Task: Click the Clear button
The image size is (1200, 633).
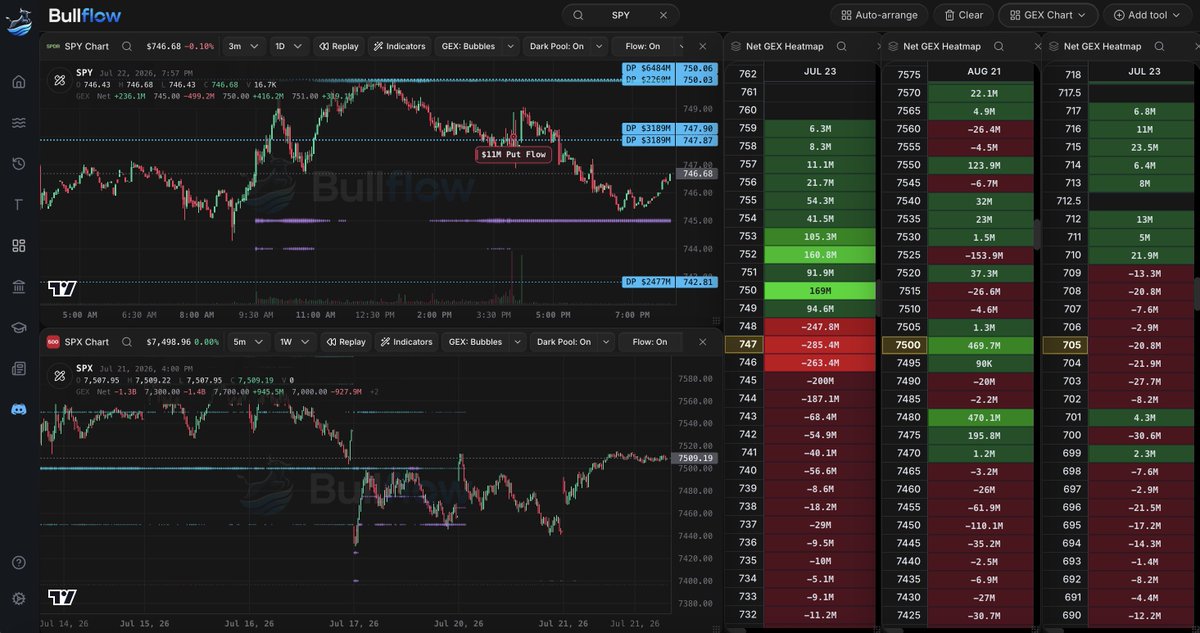Action: tap(964, 15)
